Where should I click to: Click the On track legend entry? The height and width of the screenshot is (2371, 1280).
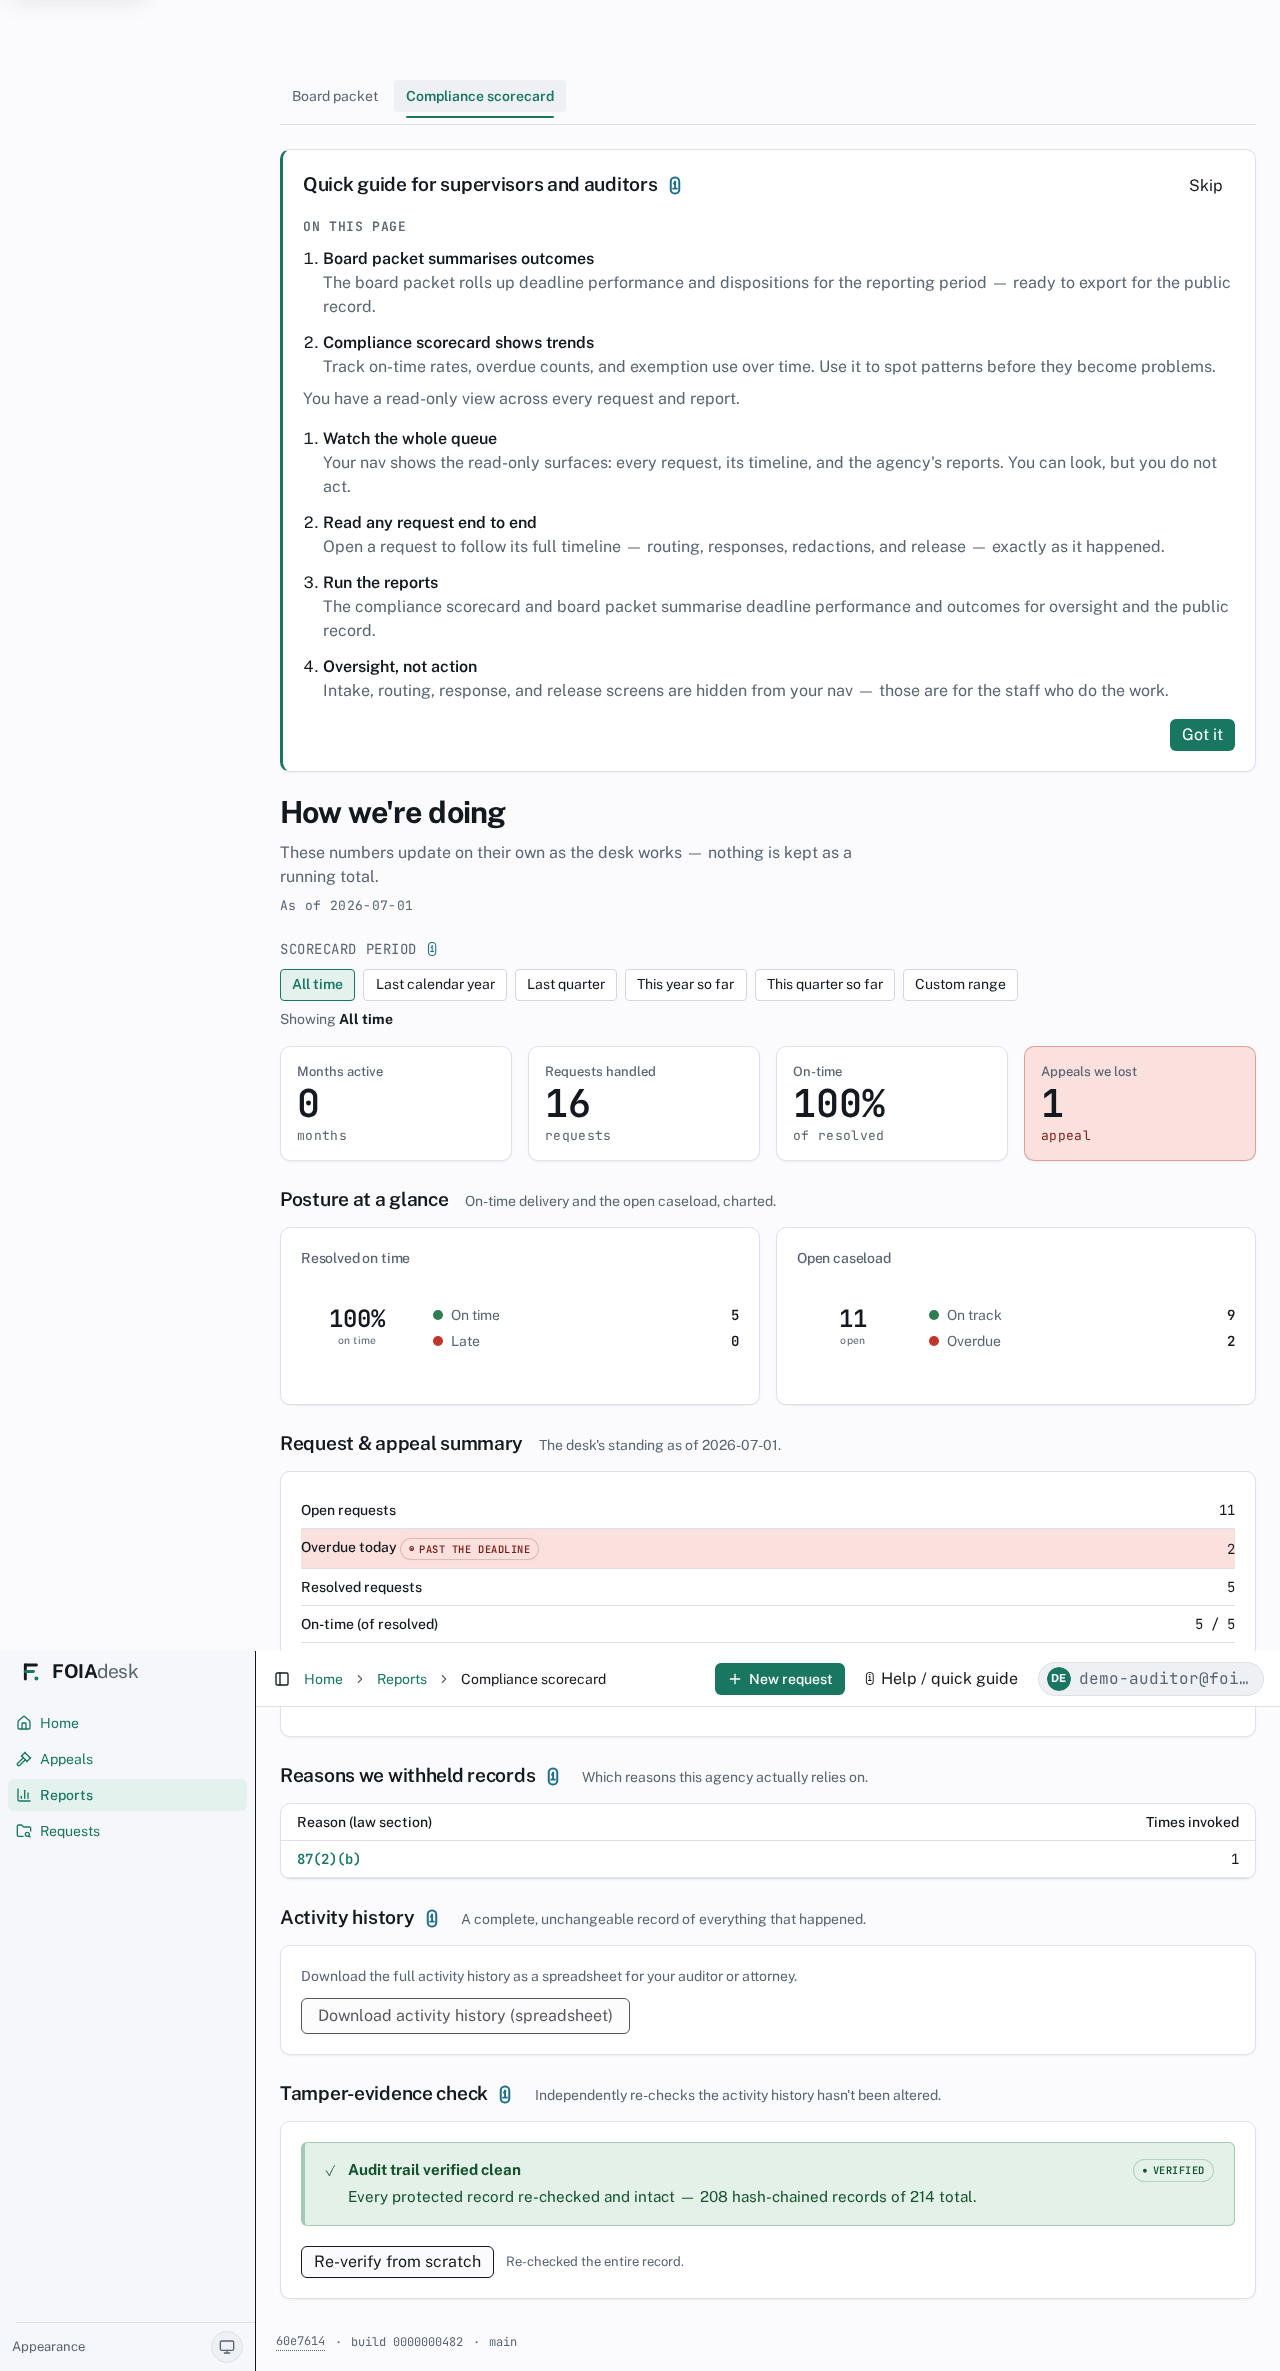(1082, 1315)
